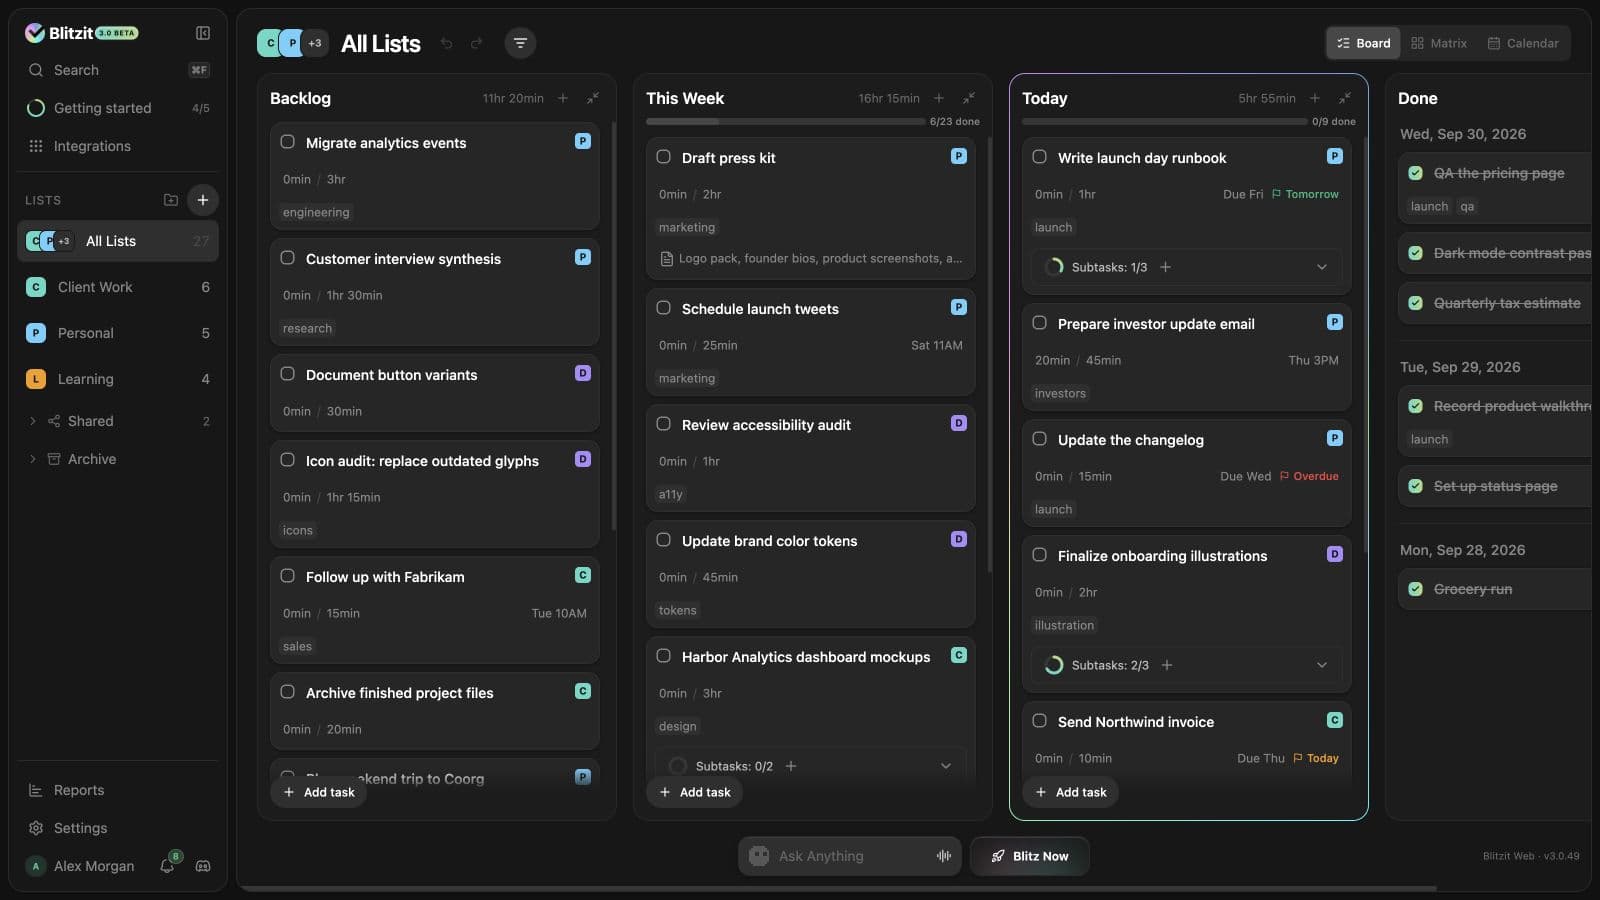
Task: Click the plus icon in This Week header
Action: click(939, 98)
